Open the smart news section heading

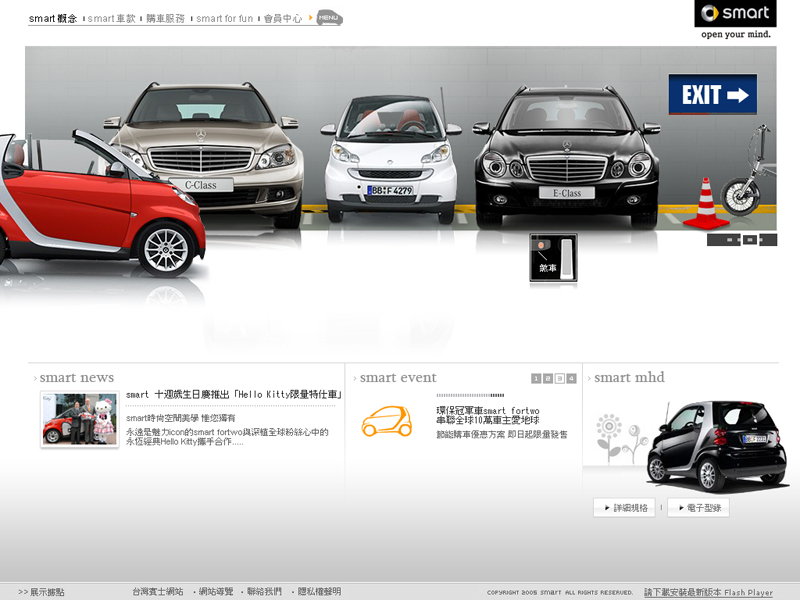[x=77, y=378]
